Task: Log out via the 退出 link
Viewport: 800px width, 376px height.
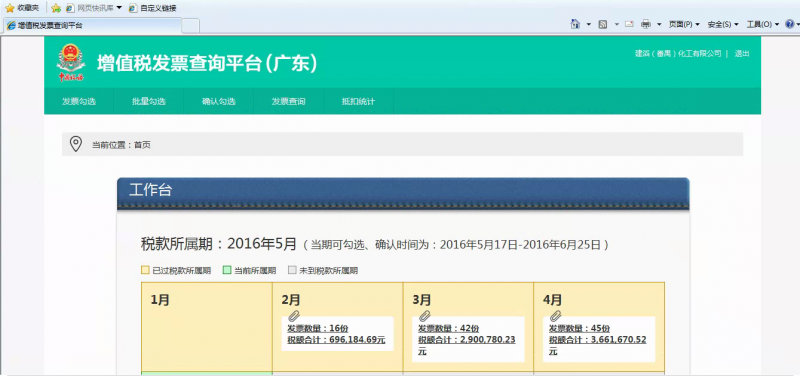Action: tap(742, 54)
